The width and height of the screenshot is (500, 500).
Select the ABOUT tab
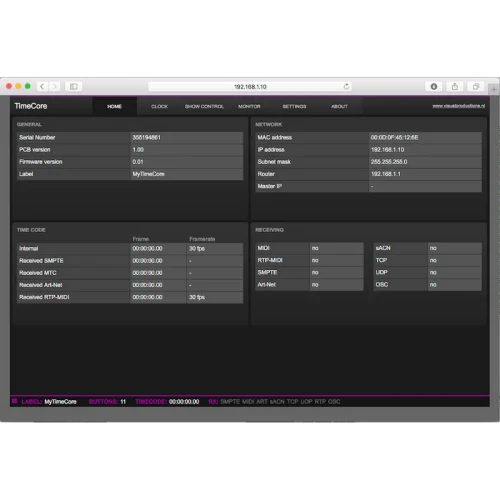339,106
